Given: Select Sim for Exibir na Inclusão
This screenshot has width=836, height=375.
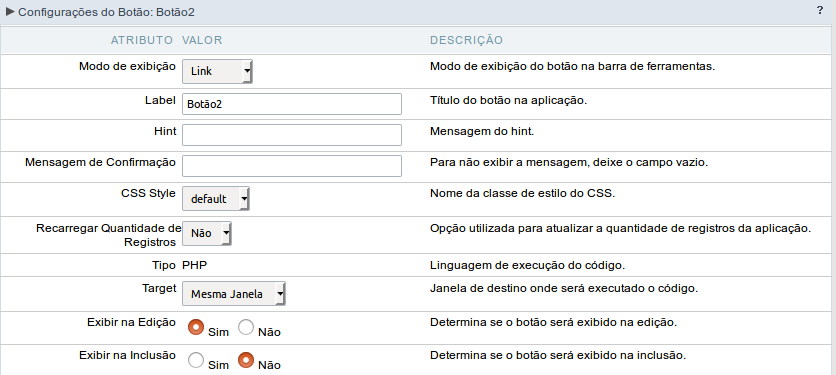Looking at the screenshot, I should 196,360.
